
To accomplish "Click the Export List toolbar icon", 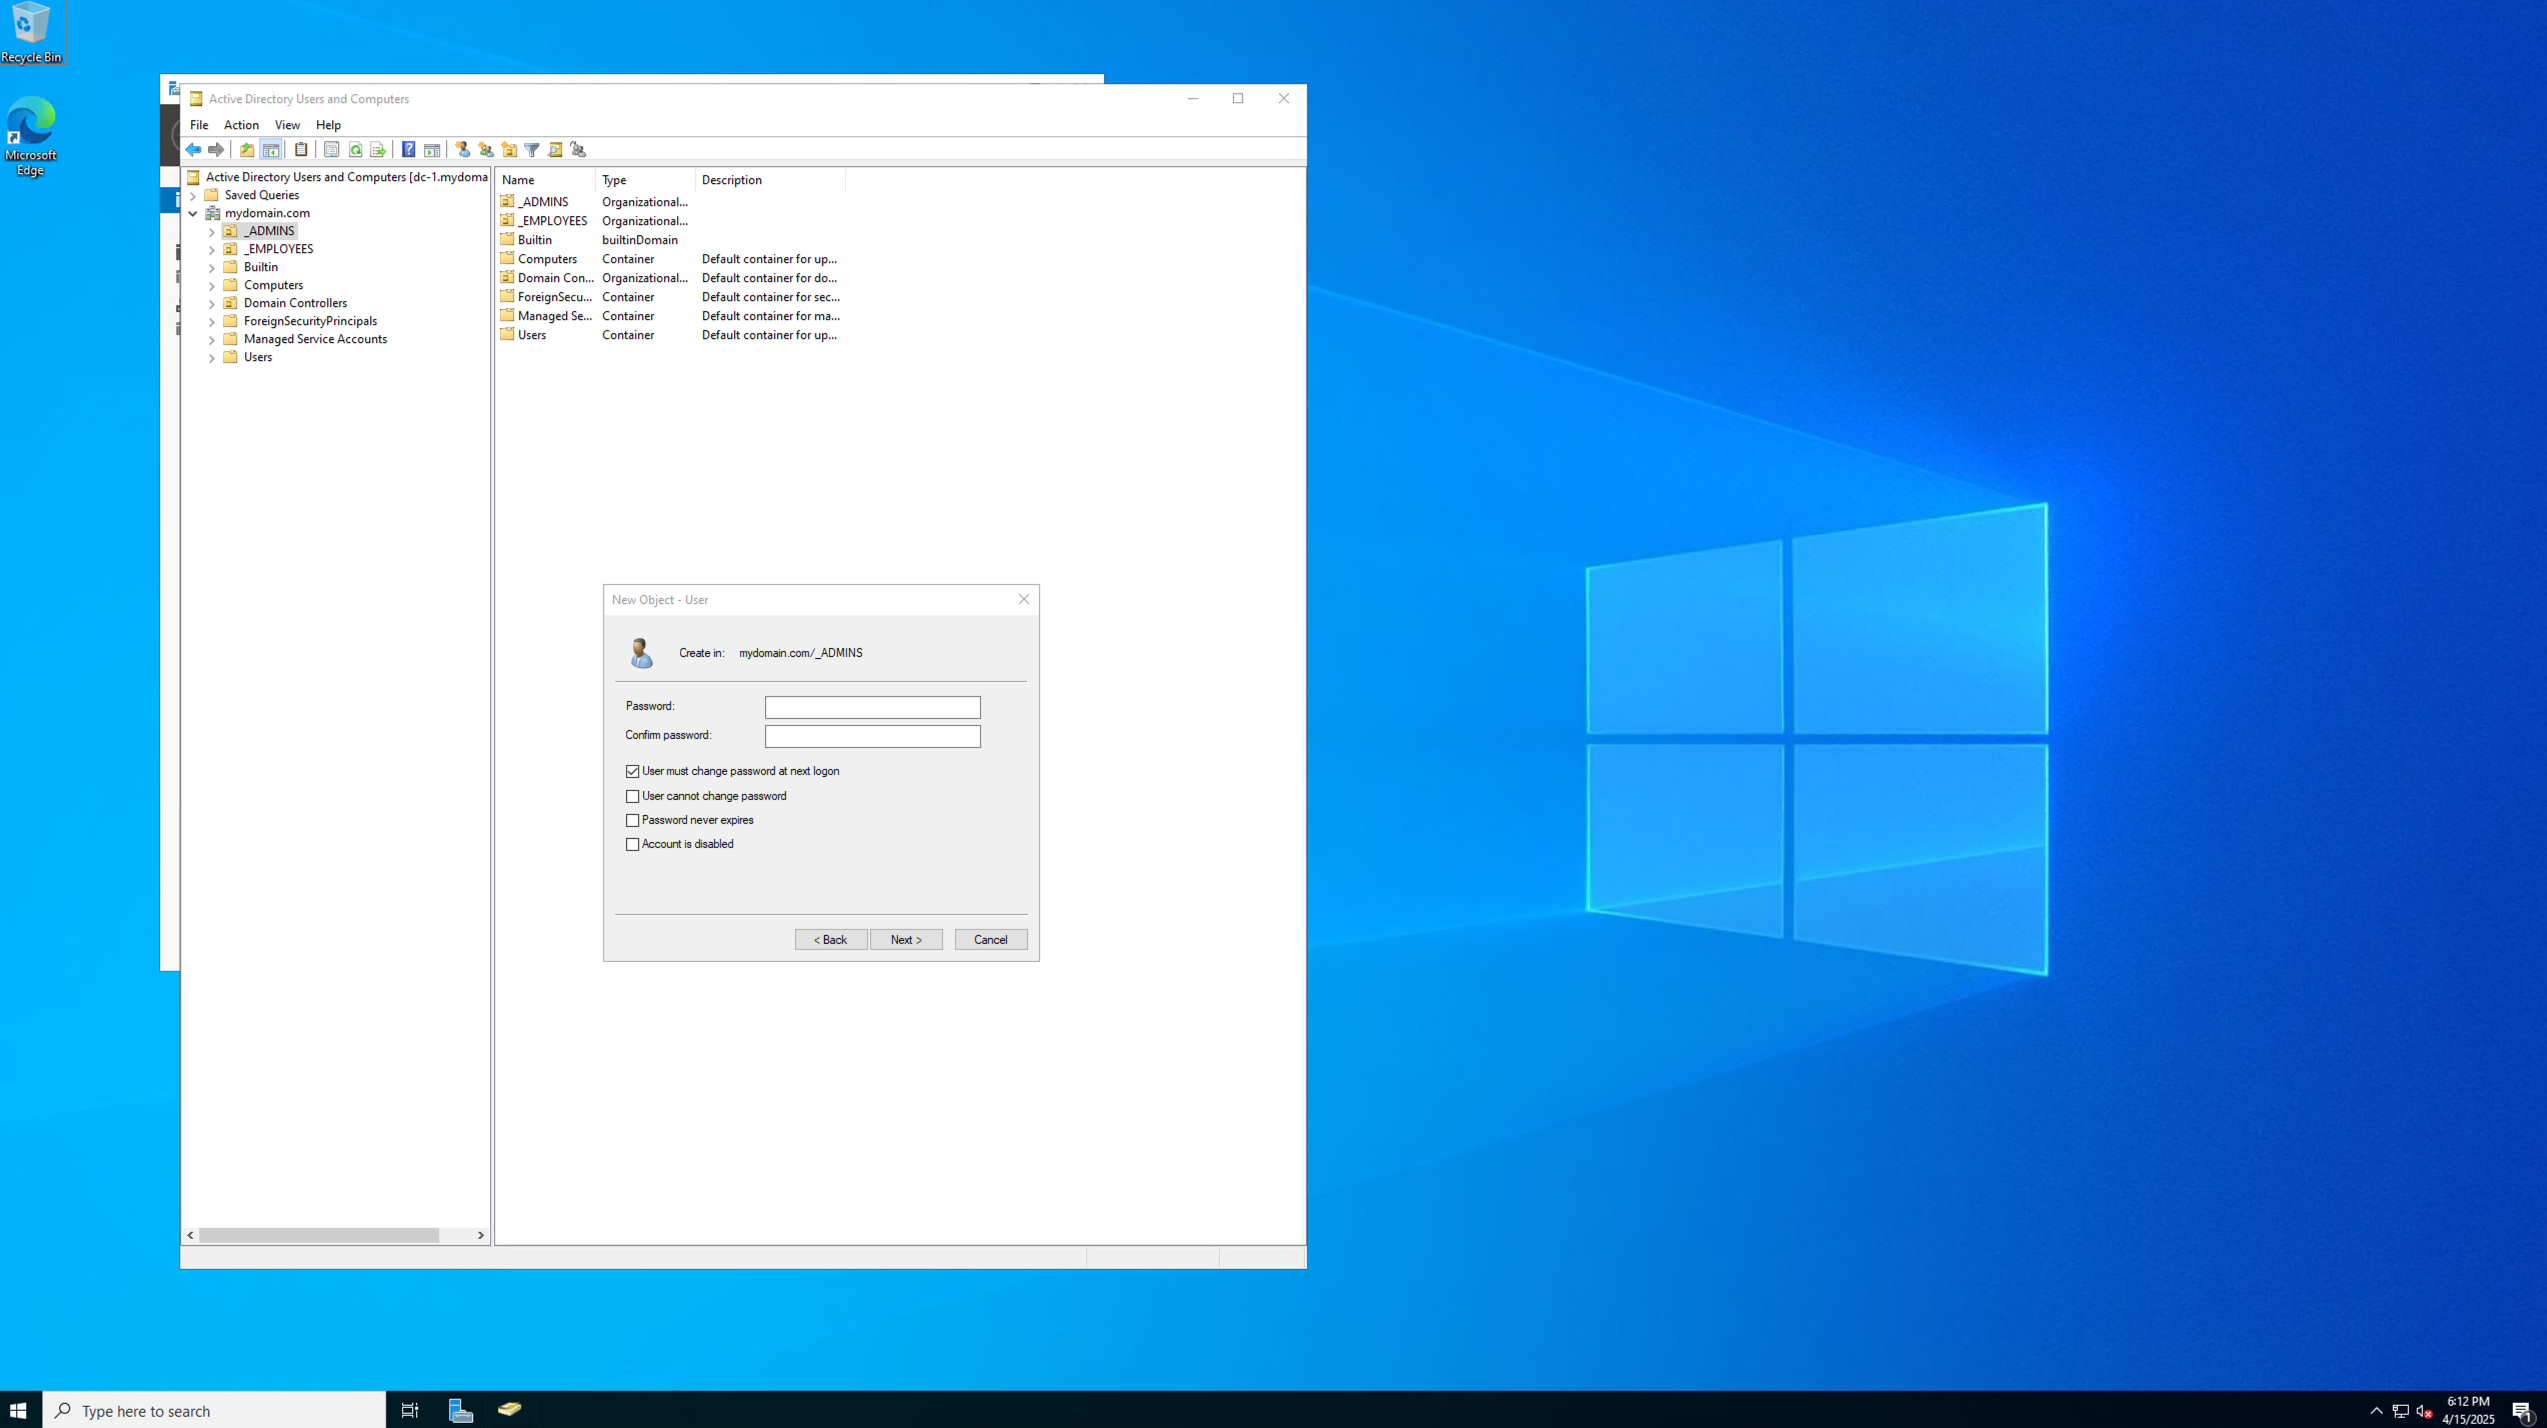I will point(378,150).
